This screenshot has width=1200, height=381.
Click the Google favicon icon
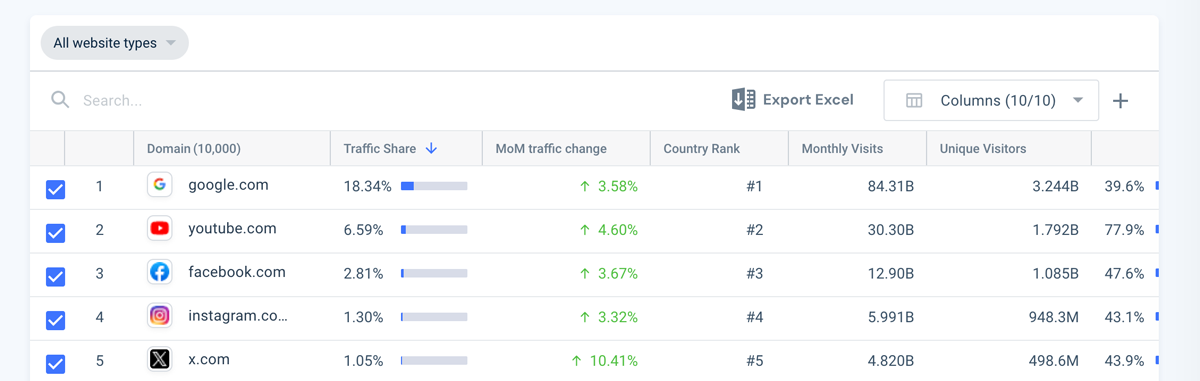point(159,185)
